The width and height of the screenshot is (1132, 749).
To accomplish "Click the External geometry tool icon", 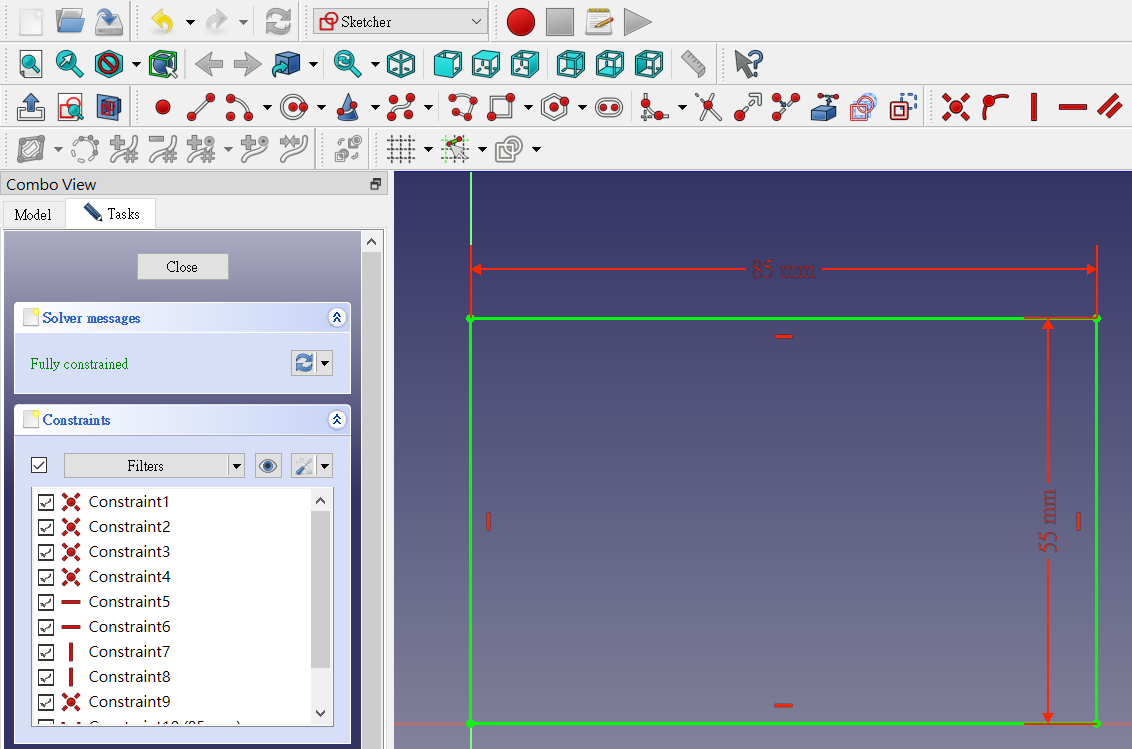I will pos(824,108).
